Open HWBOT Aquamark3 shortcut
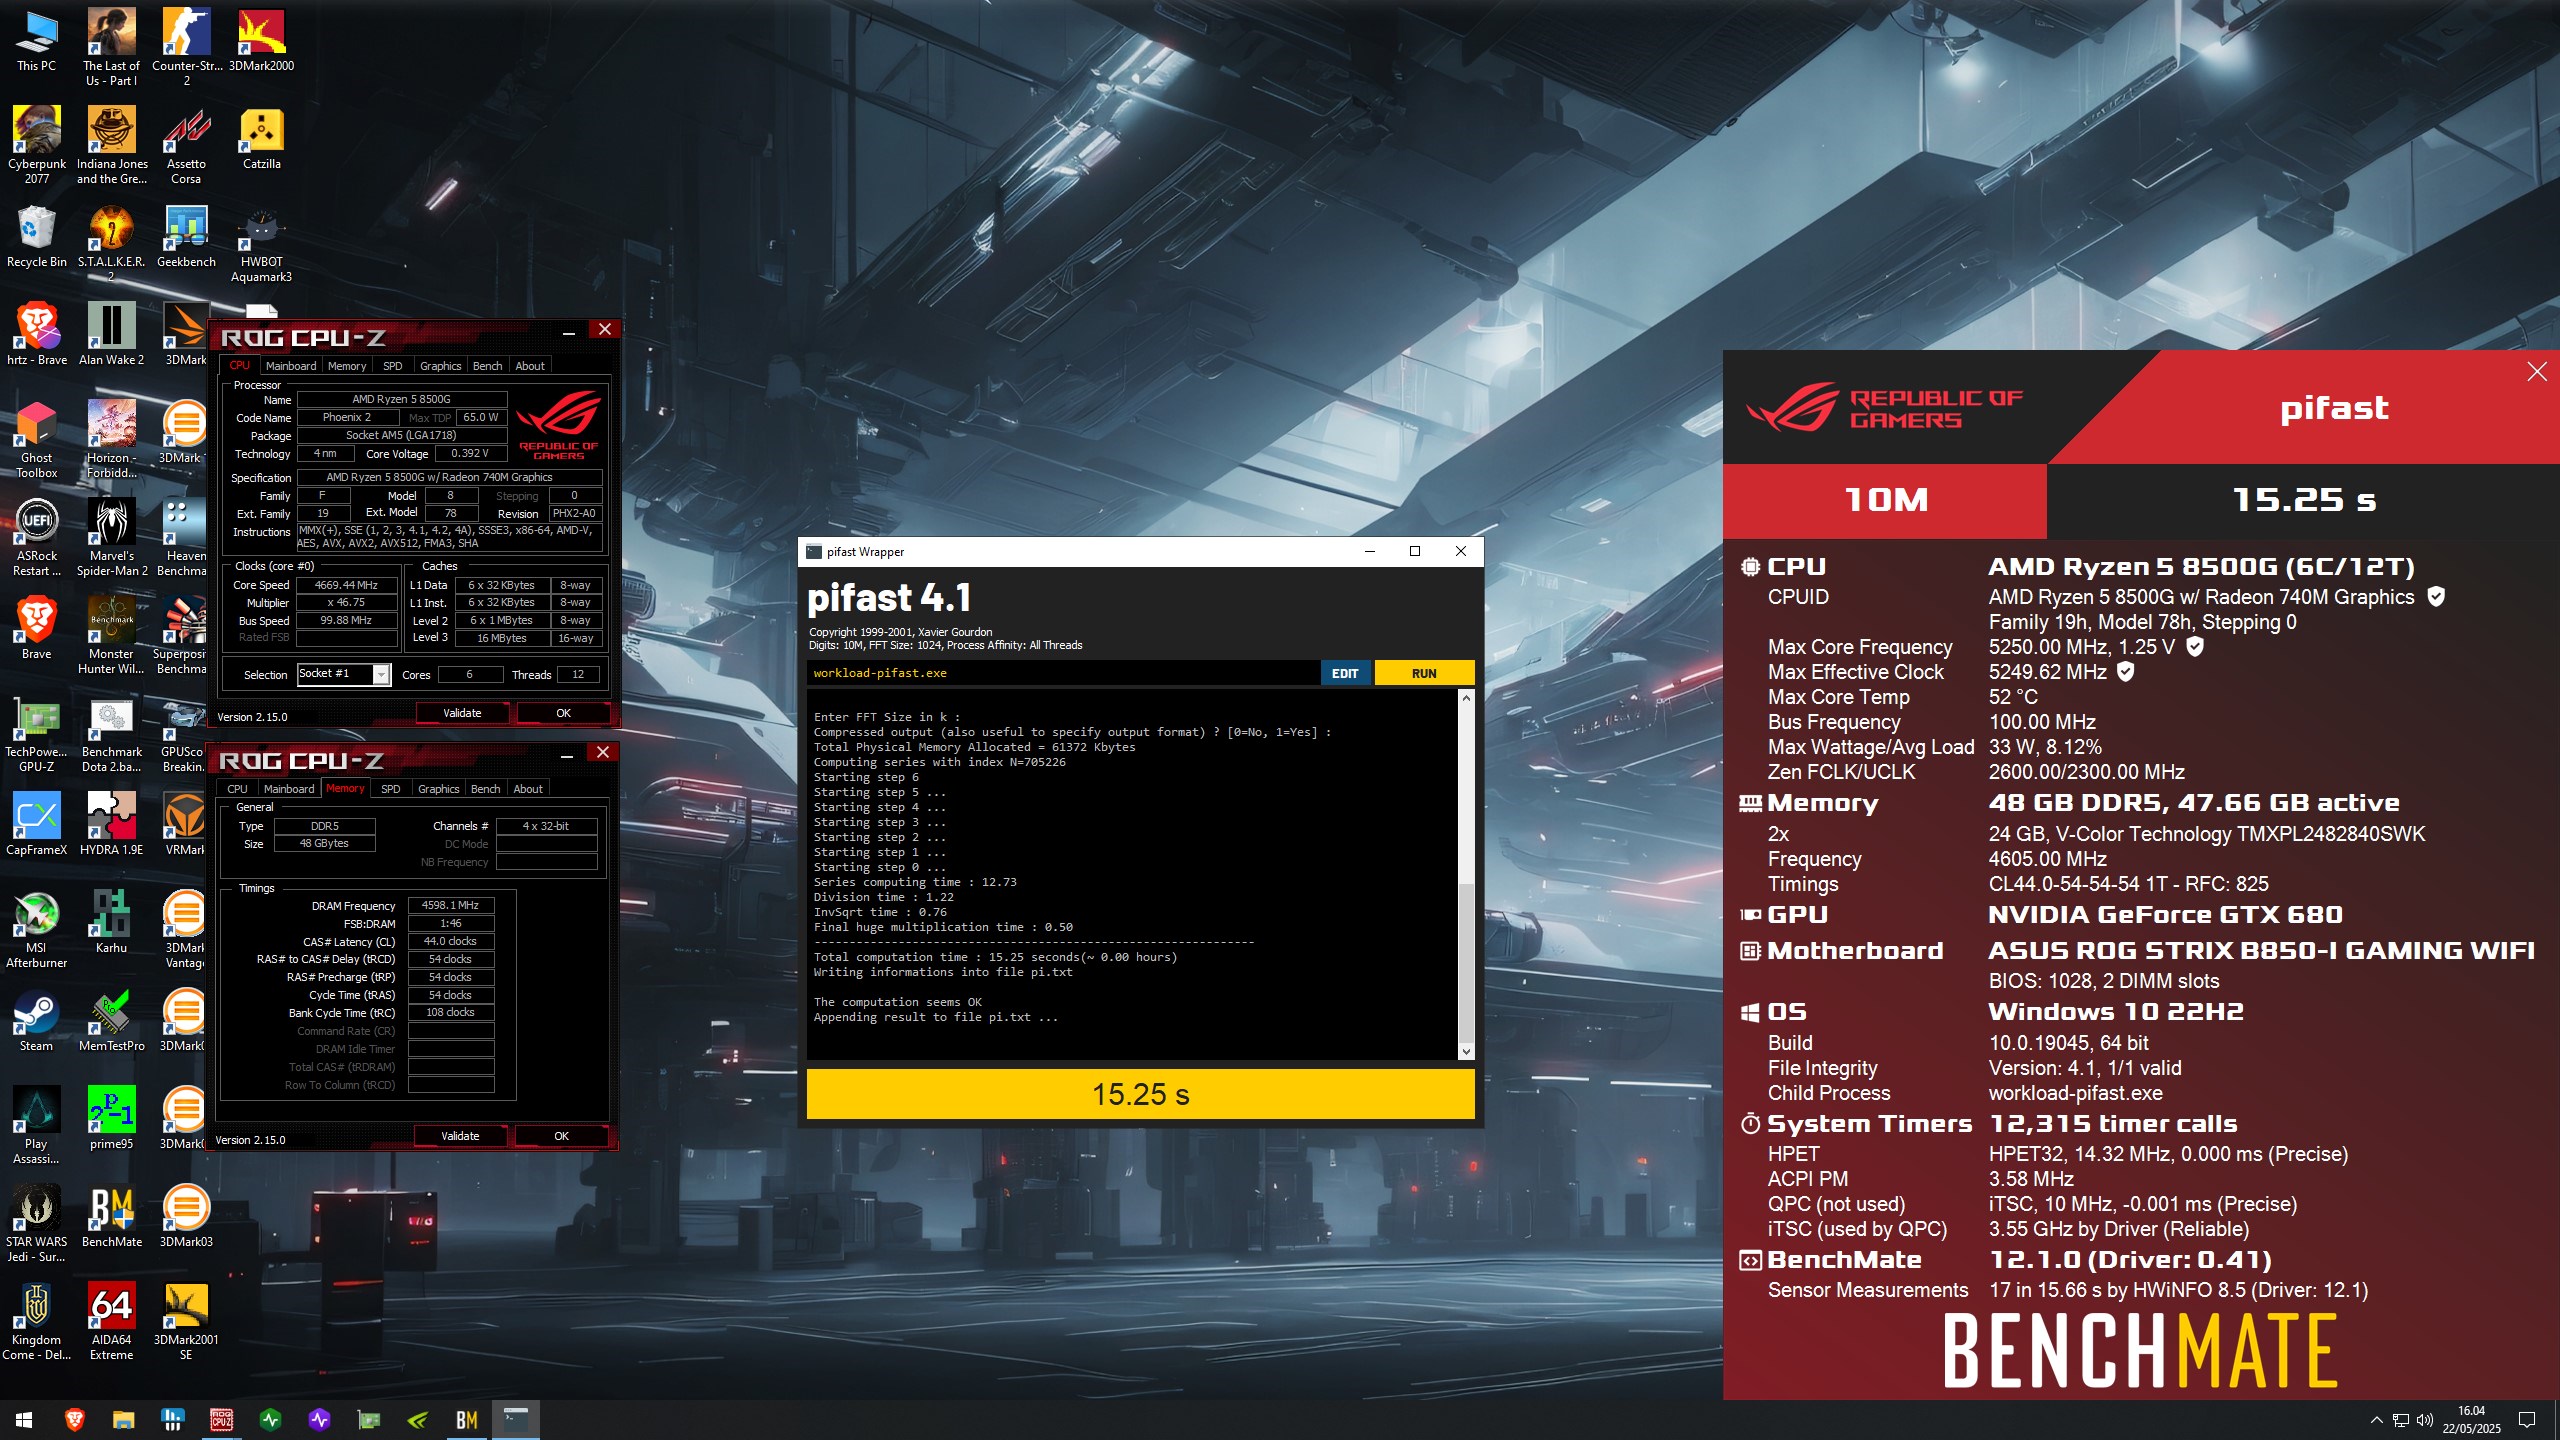Image resolution: width=2560 pixels, height=1440 pixels. point(261,243)
